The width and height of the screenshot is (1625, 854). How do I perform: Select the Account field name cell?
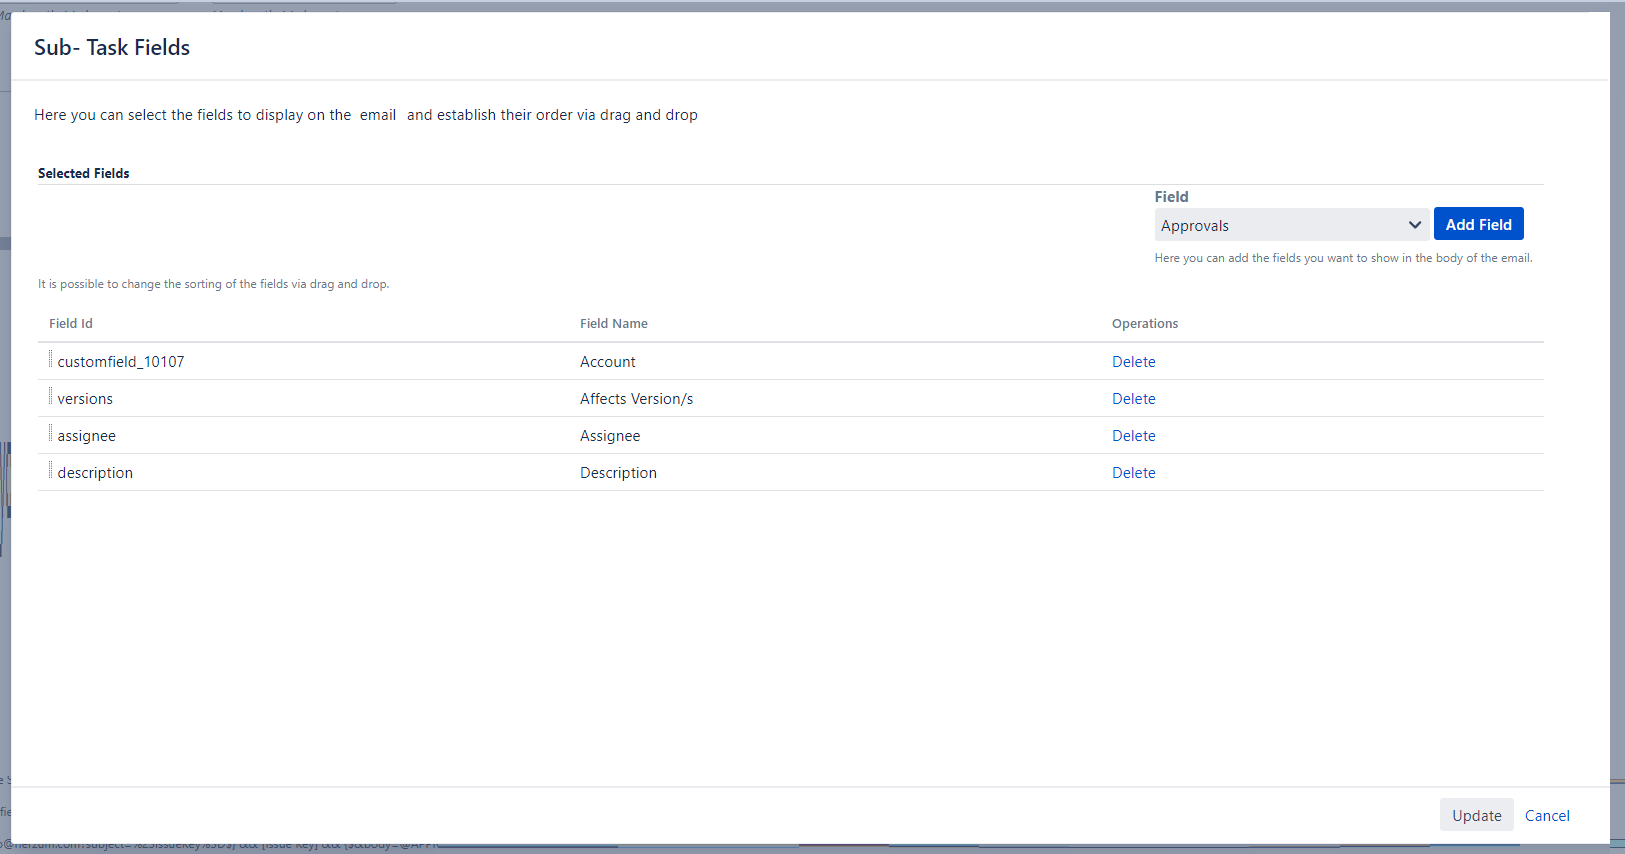click(x=607, y=362)
